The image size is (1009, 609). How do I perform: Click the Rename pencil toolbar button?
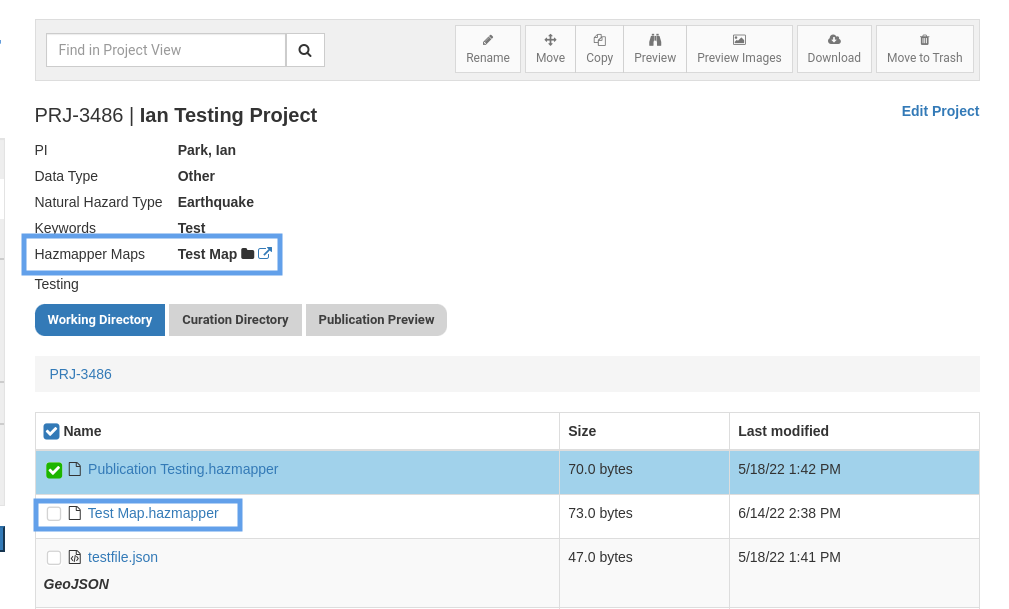[488, 49]
